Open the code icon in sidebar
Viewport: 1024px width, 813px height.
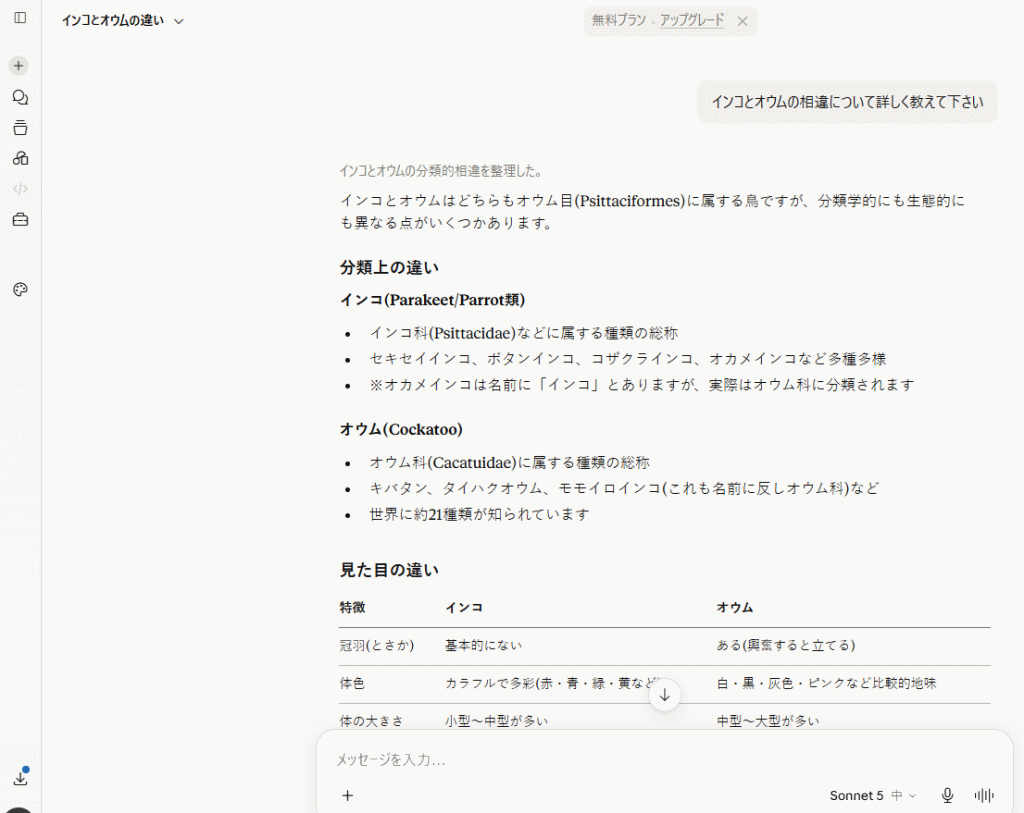(20, 189)
